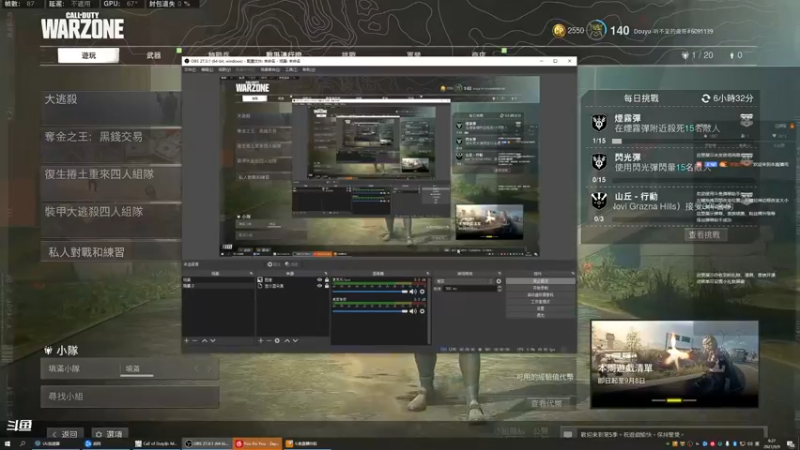Click the smoke grenade challenge emblem icon
Screen dimensions: 800x450
click(x=599, y=122)
